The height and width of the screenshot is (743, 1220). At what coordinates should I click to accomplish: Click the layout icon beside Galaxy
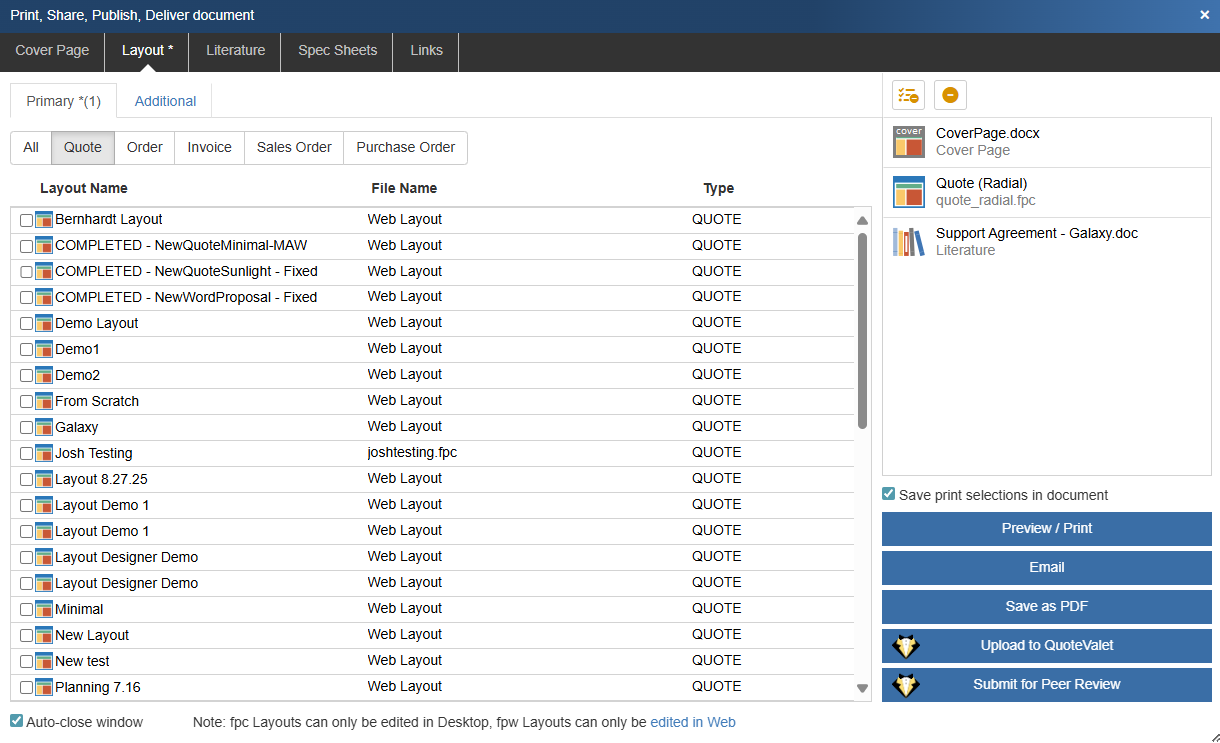(44, 427)
